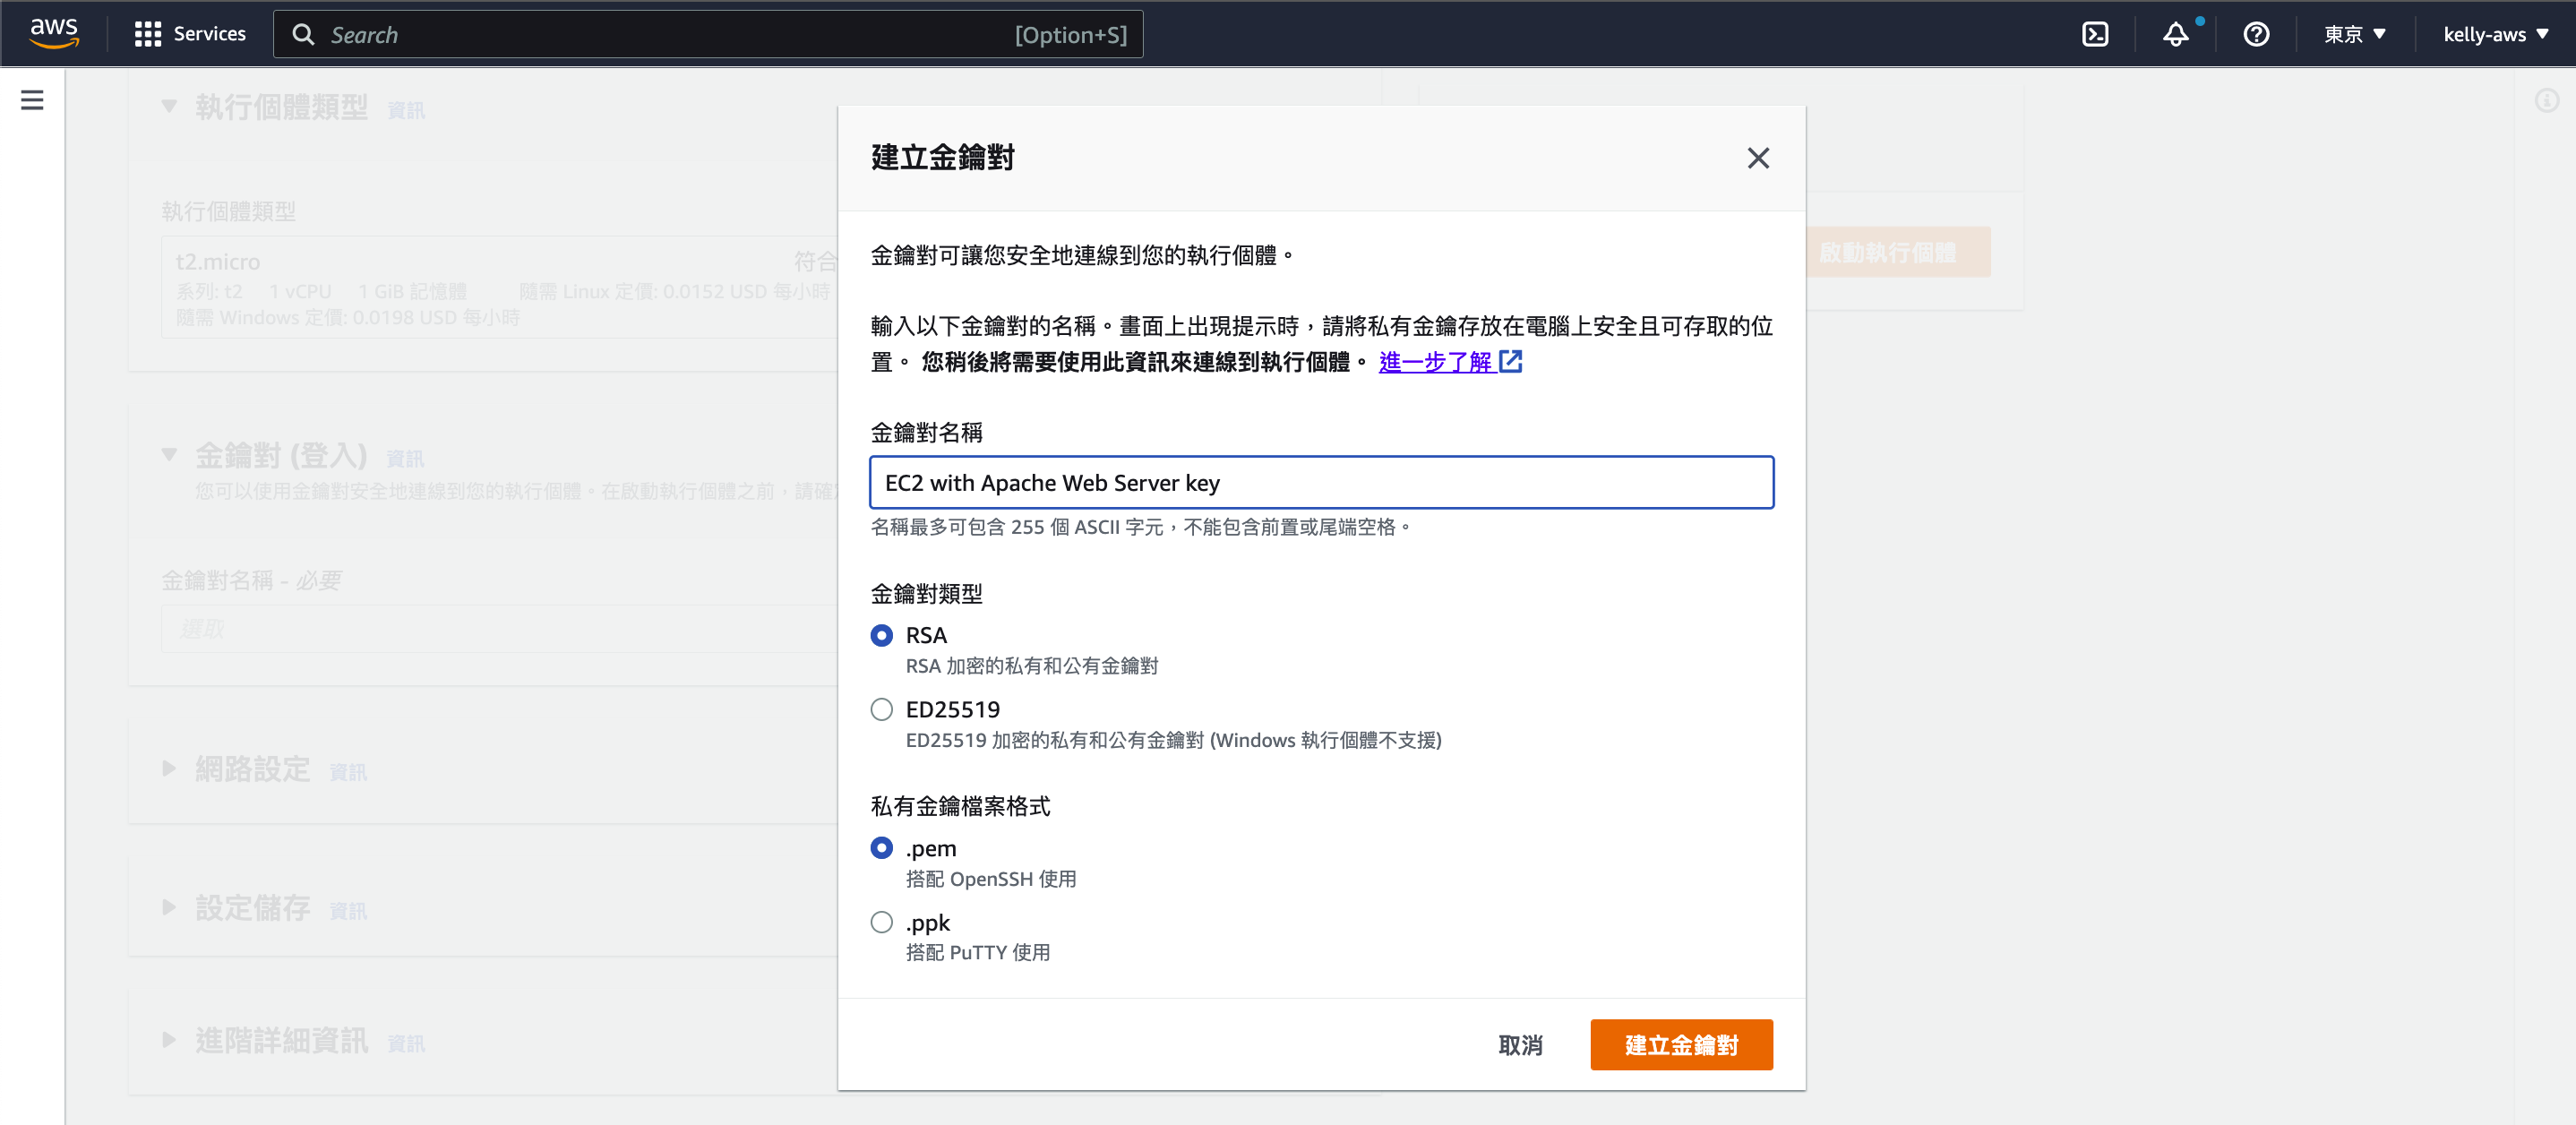Screen dimensions: 2576x1125
Task: Click the 取消 button
Action: coord(1520,1045)
